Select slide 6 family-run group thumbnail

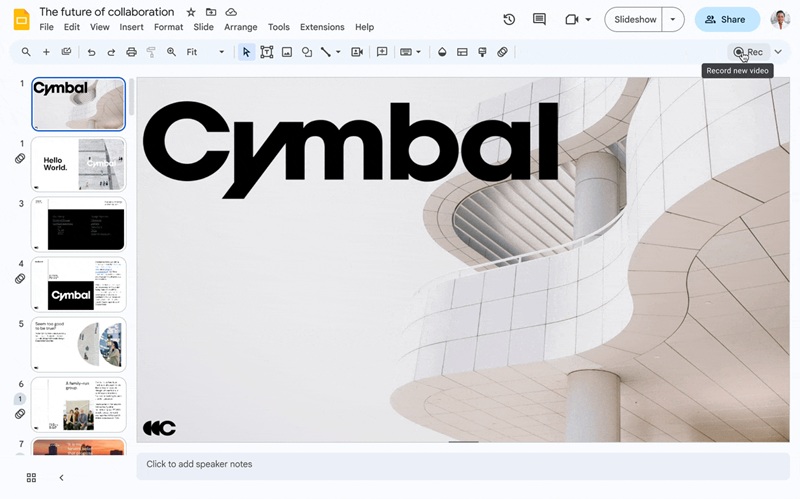click(78, 405)
